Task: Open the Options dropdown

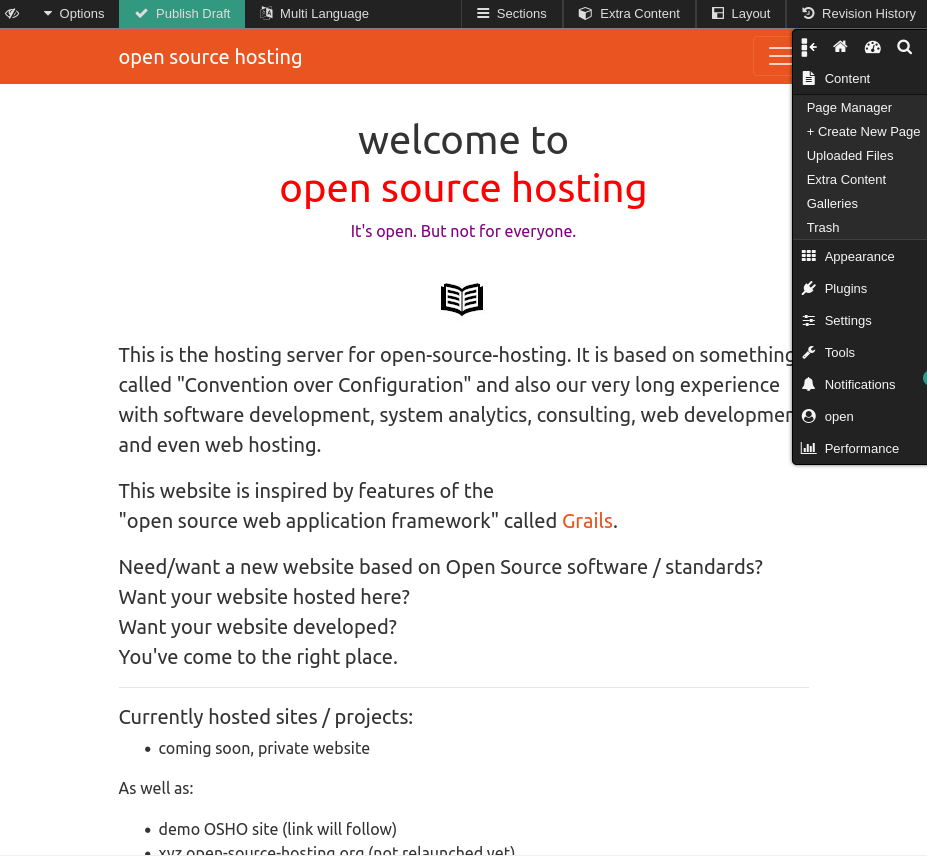Action: point(73,14)
